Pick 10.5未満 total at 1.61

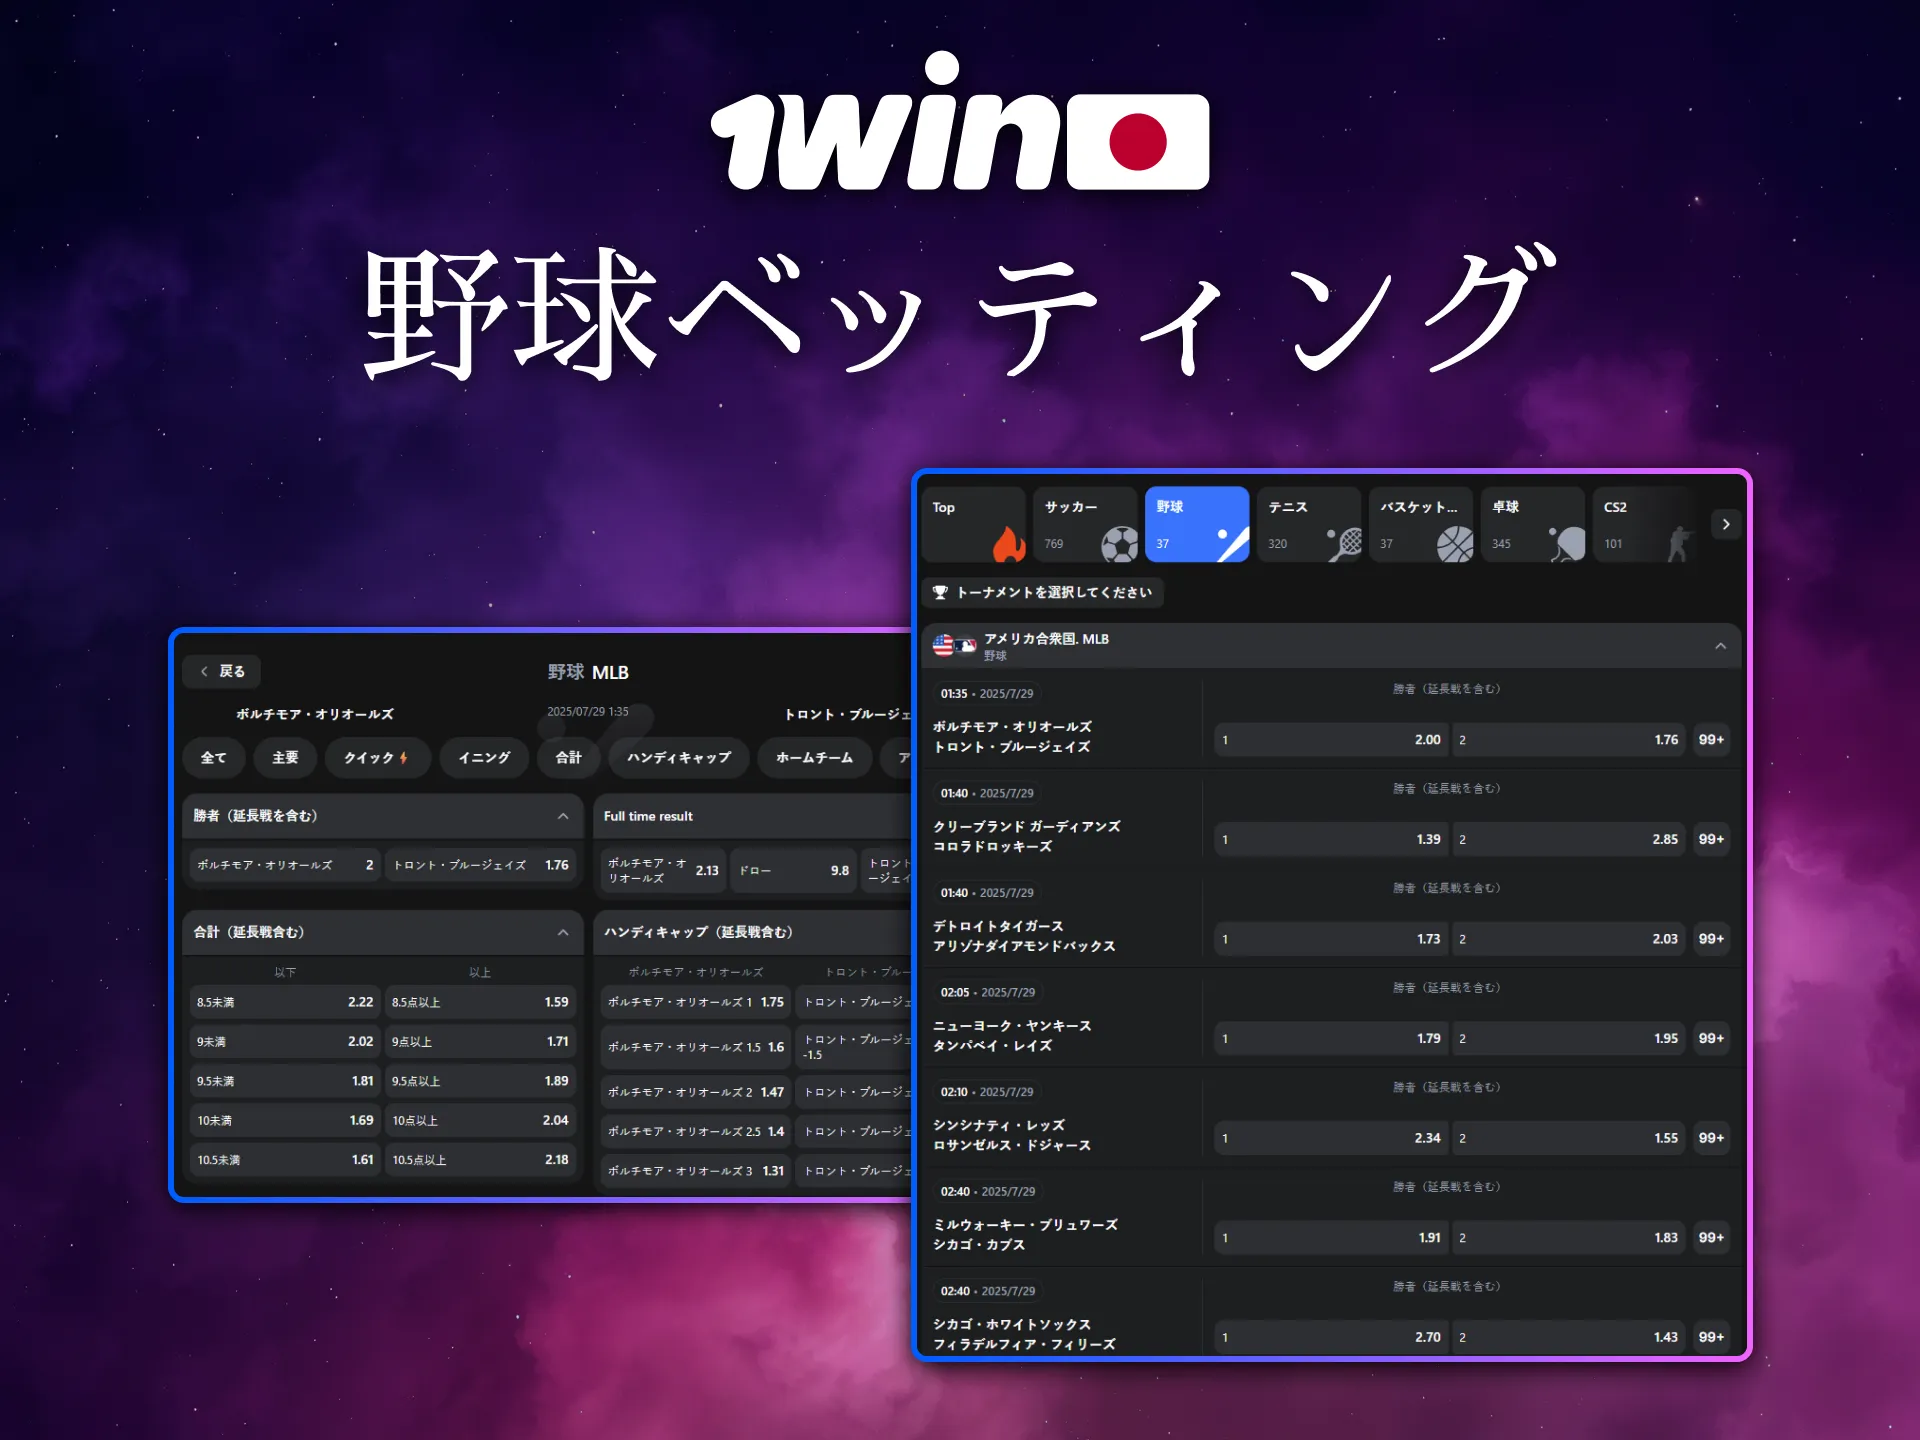tap(285, 1160)
